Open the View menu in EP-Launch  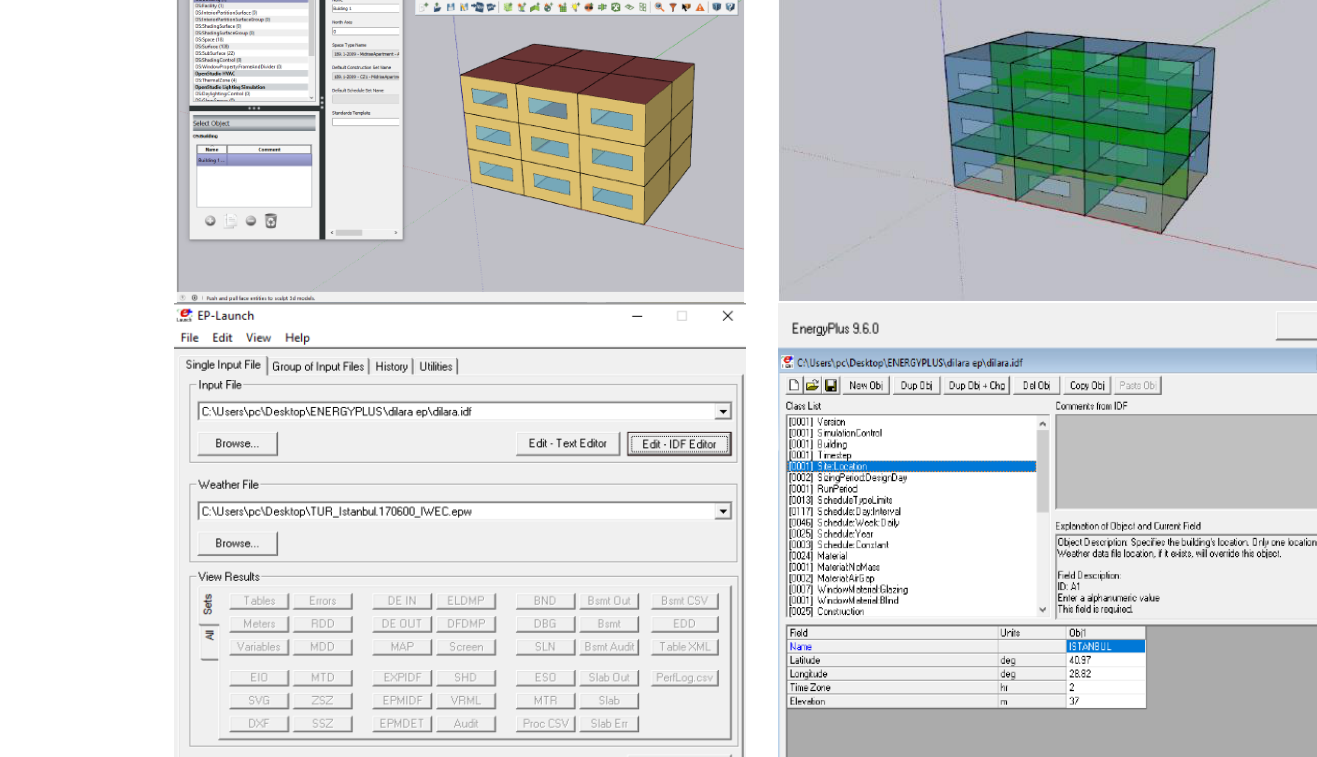coord(258,338)
